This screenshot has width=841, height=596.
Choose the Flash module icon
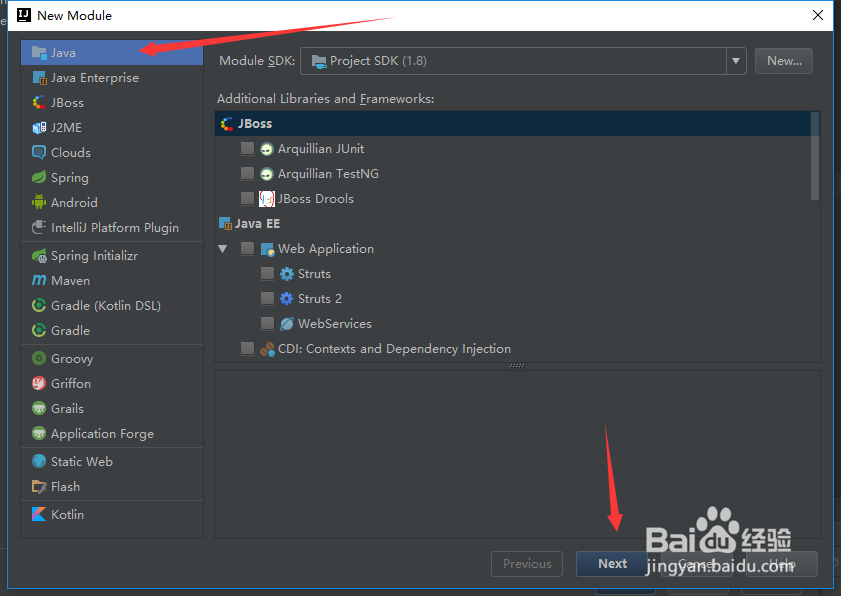click(x=39, y=487)
